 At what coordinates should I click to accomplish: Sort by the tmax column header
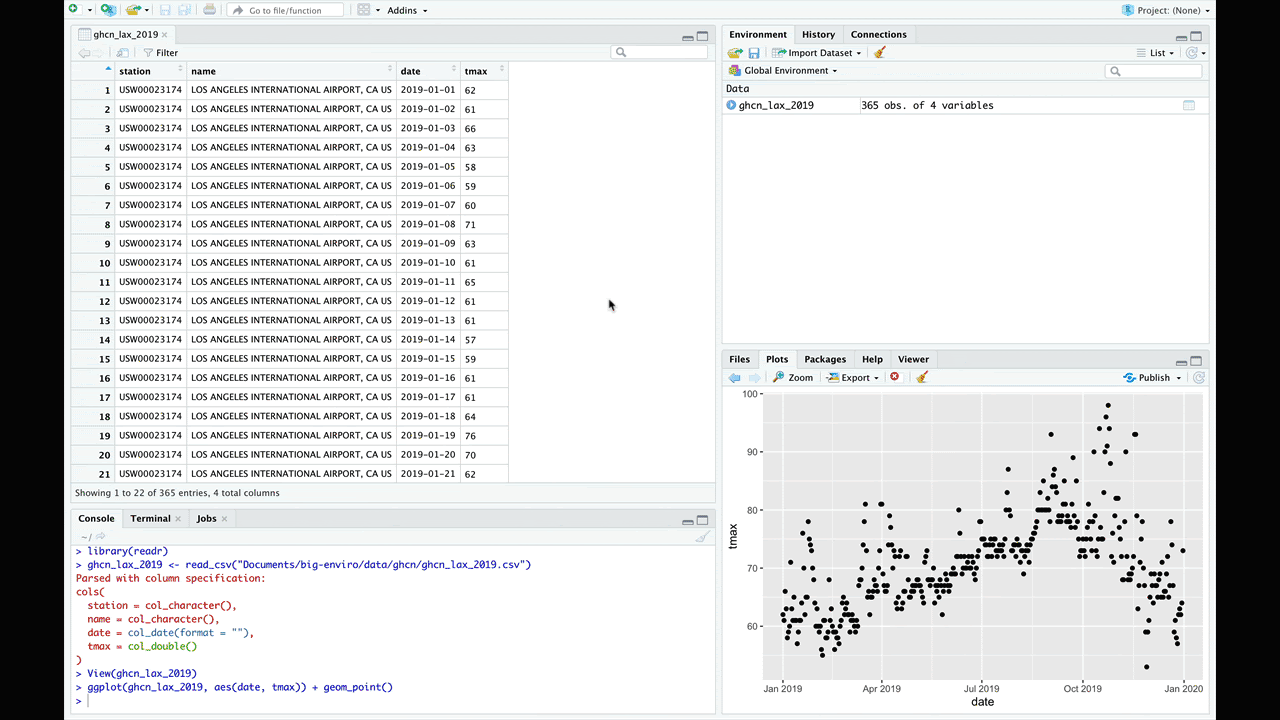tap(484, 71)
